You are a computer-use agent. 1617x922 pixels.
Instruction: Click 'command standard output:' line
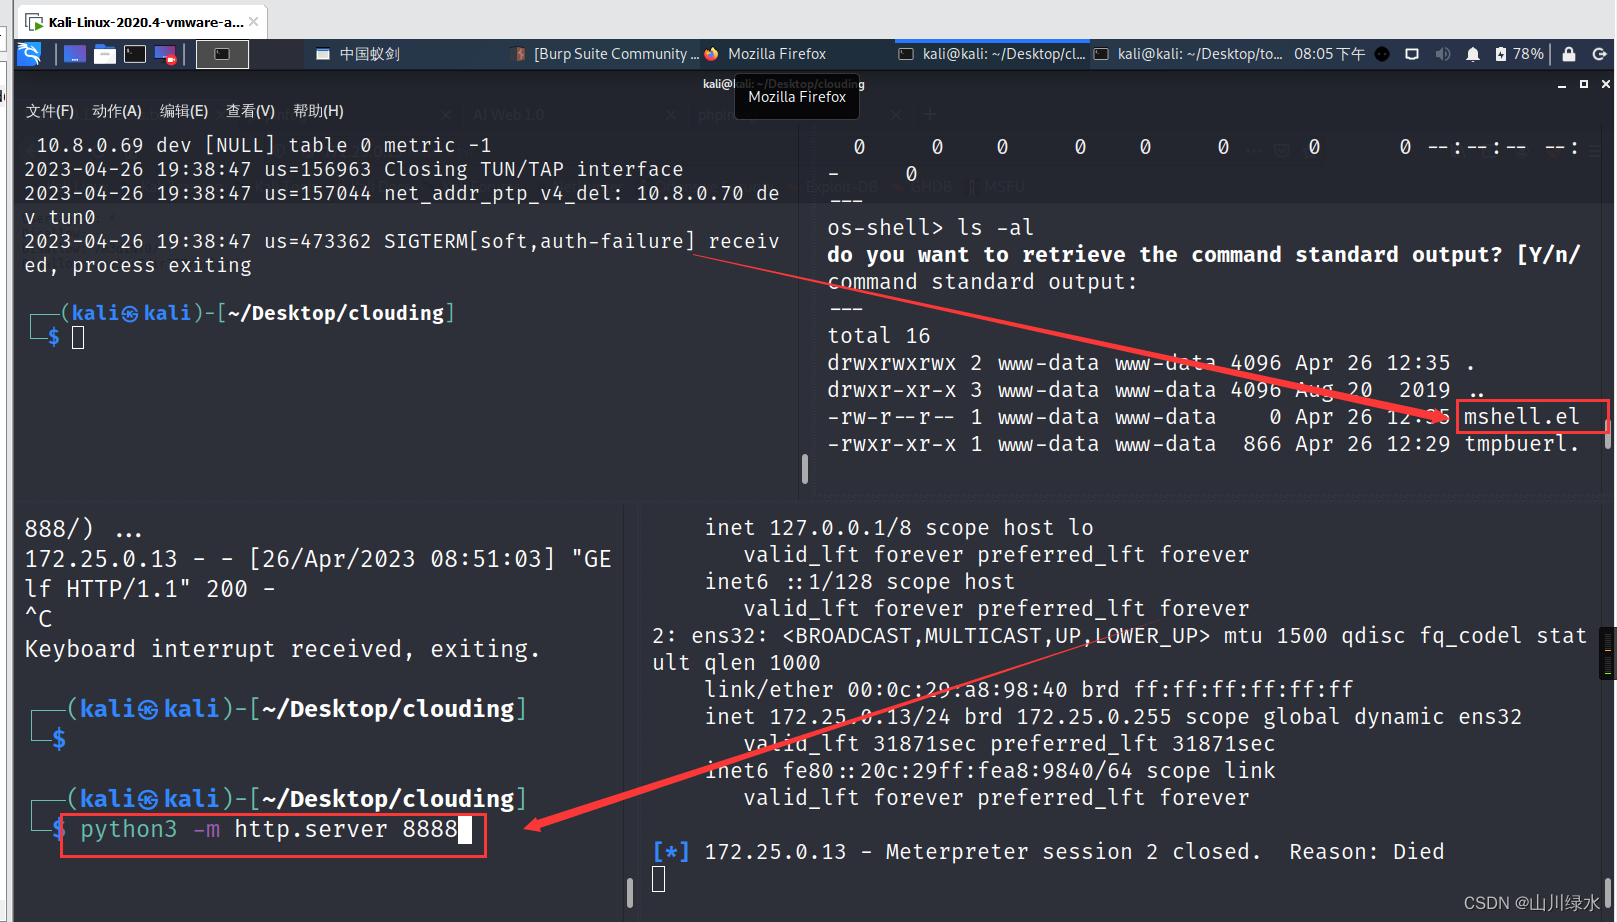[x=982, y=281]
